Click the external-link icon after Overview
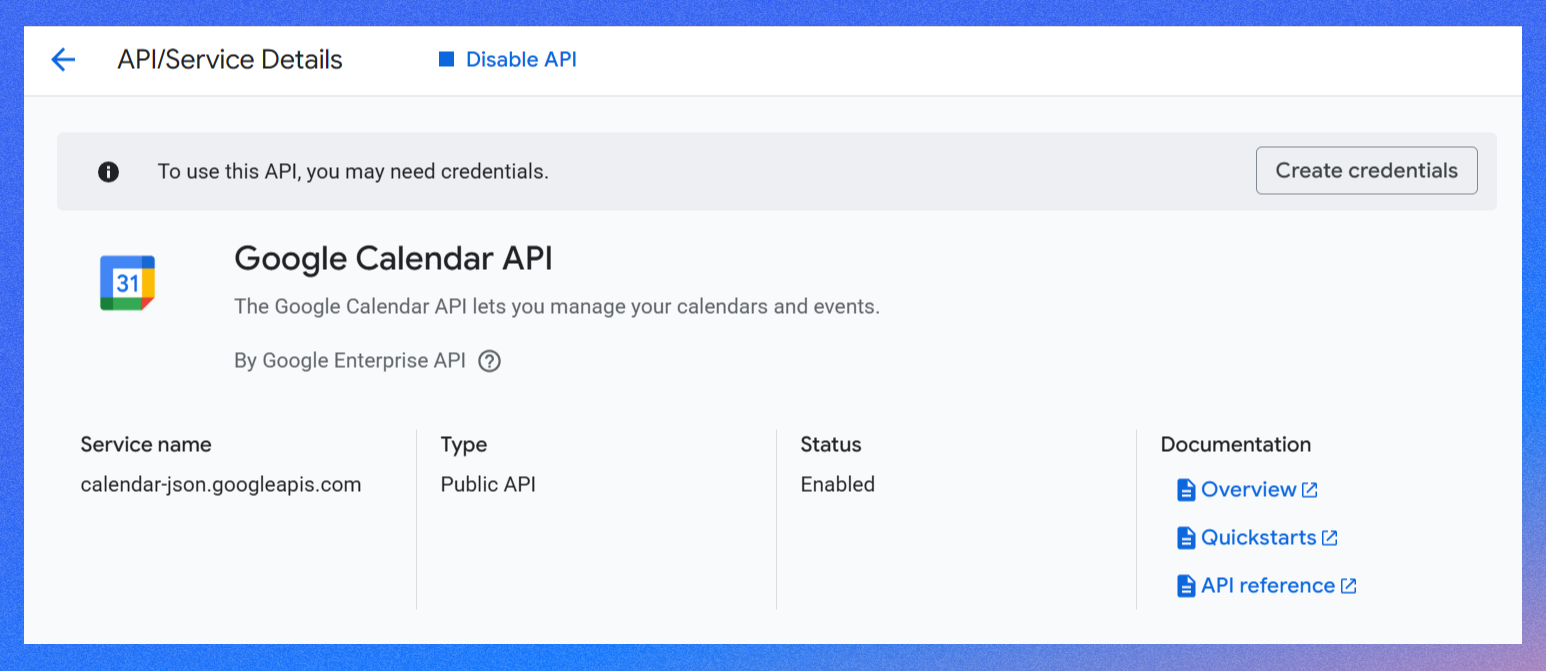 [x=1309, y=490]
